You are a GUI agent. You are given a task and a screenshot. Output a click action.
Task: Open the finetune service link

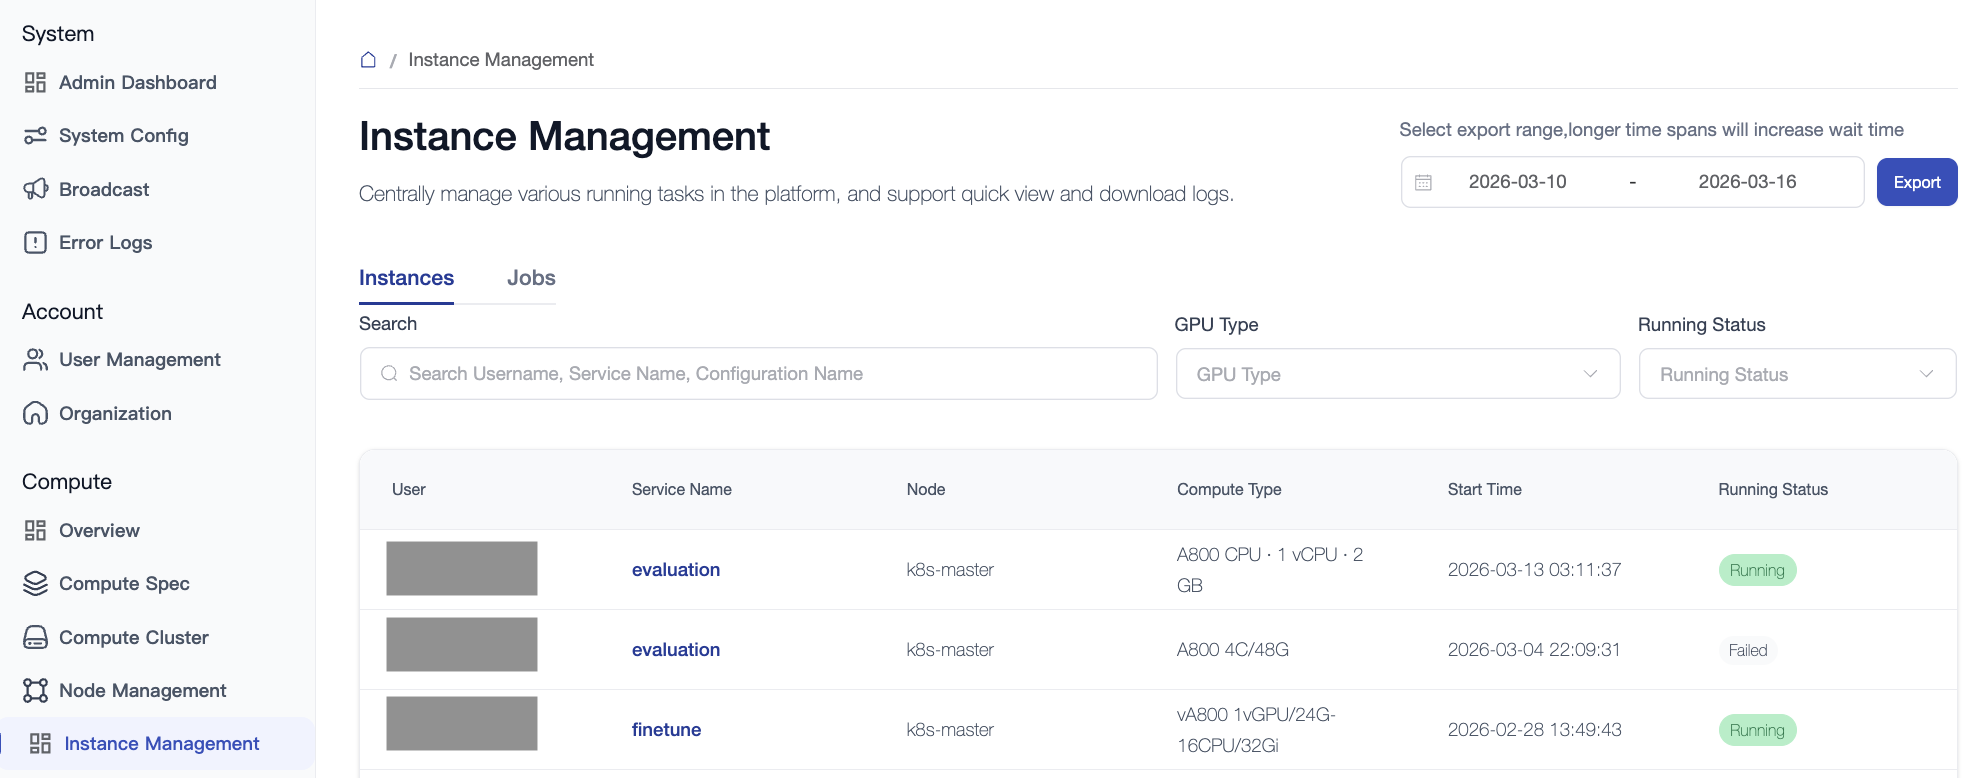click(666, 730)
